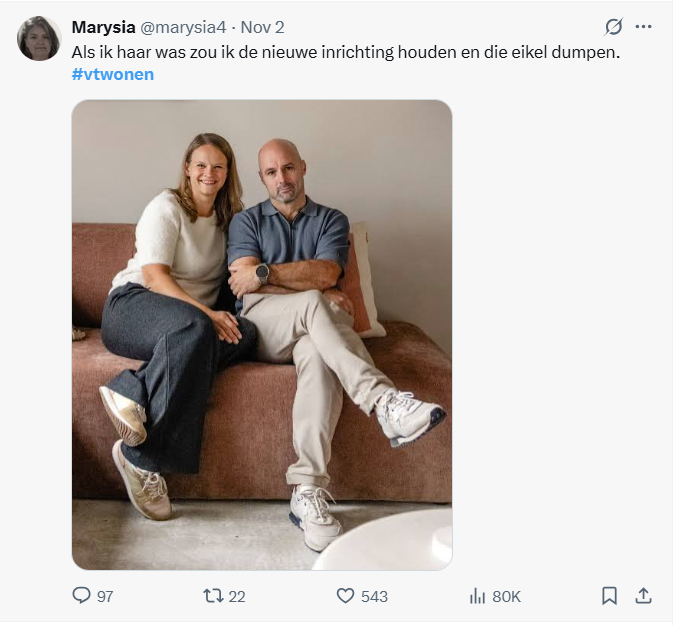679x625 pixels.
Task: Click the share upload arrow icon
Action: [644, 596]
